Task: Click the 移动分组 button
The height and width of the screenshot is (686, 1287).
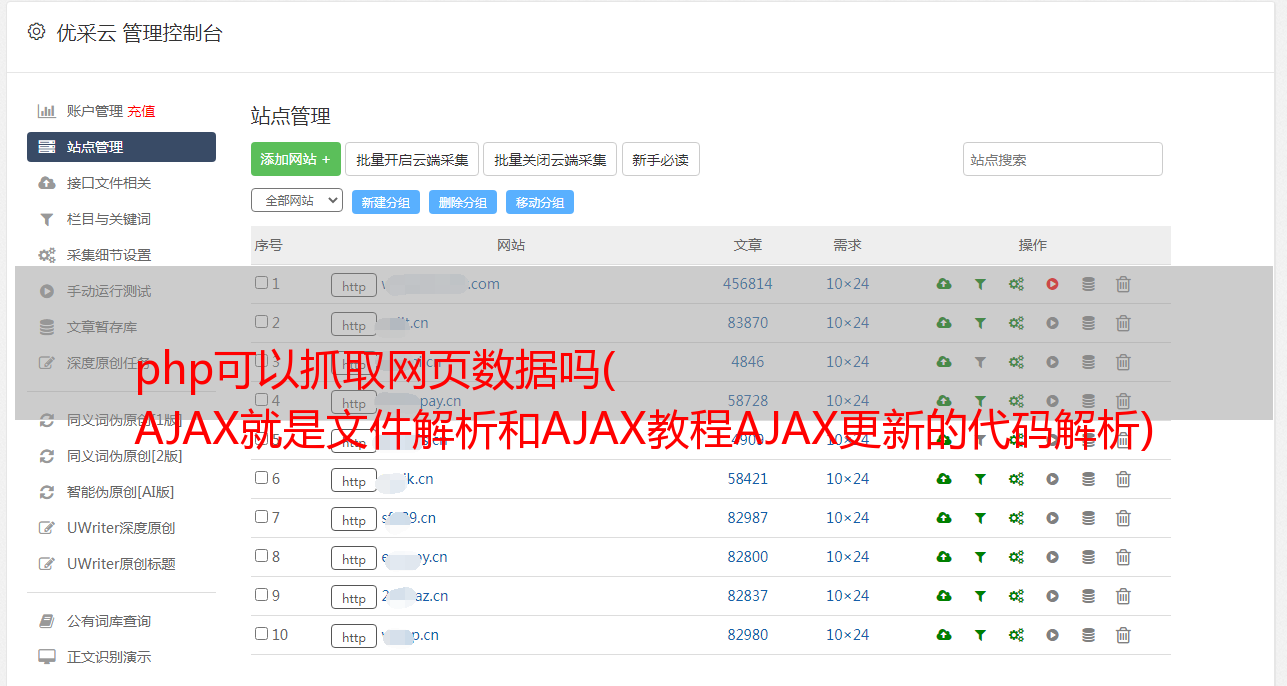Action: point(540,202)
